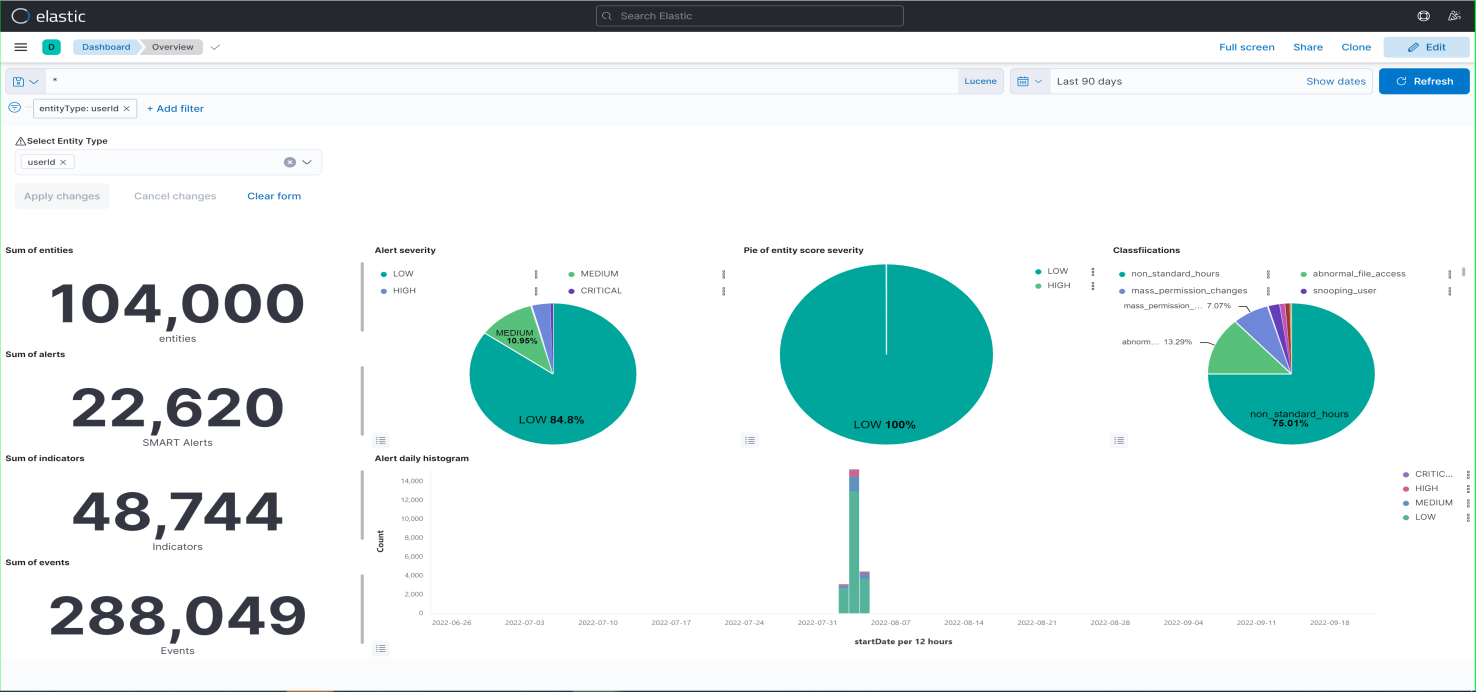The width and height of the screenshot is (1476, 692).
Task: Toggle HIGH in the entity score severity legend
Action: [1057, 285]
